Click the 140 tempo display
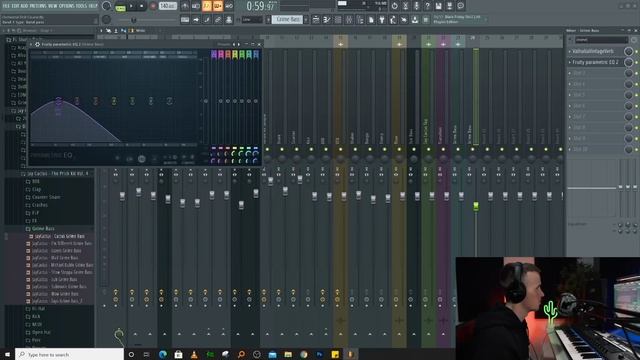Viewport: 640px width, 360px height. pyautogui.click(x=167, y=6)
